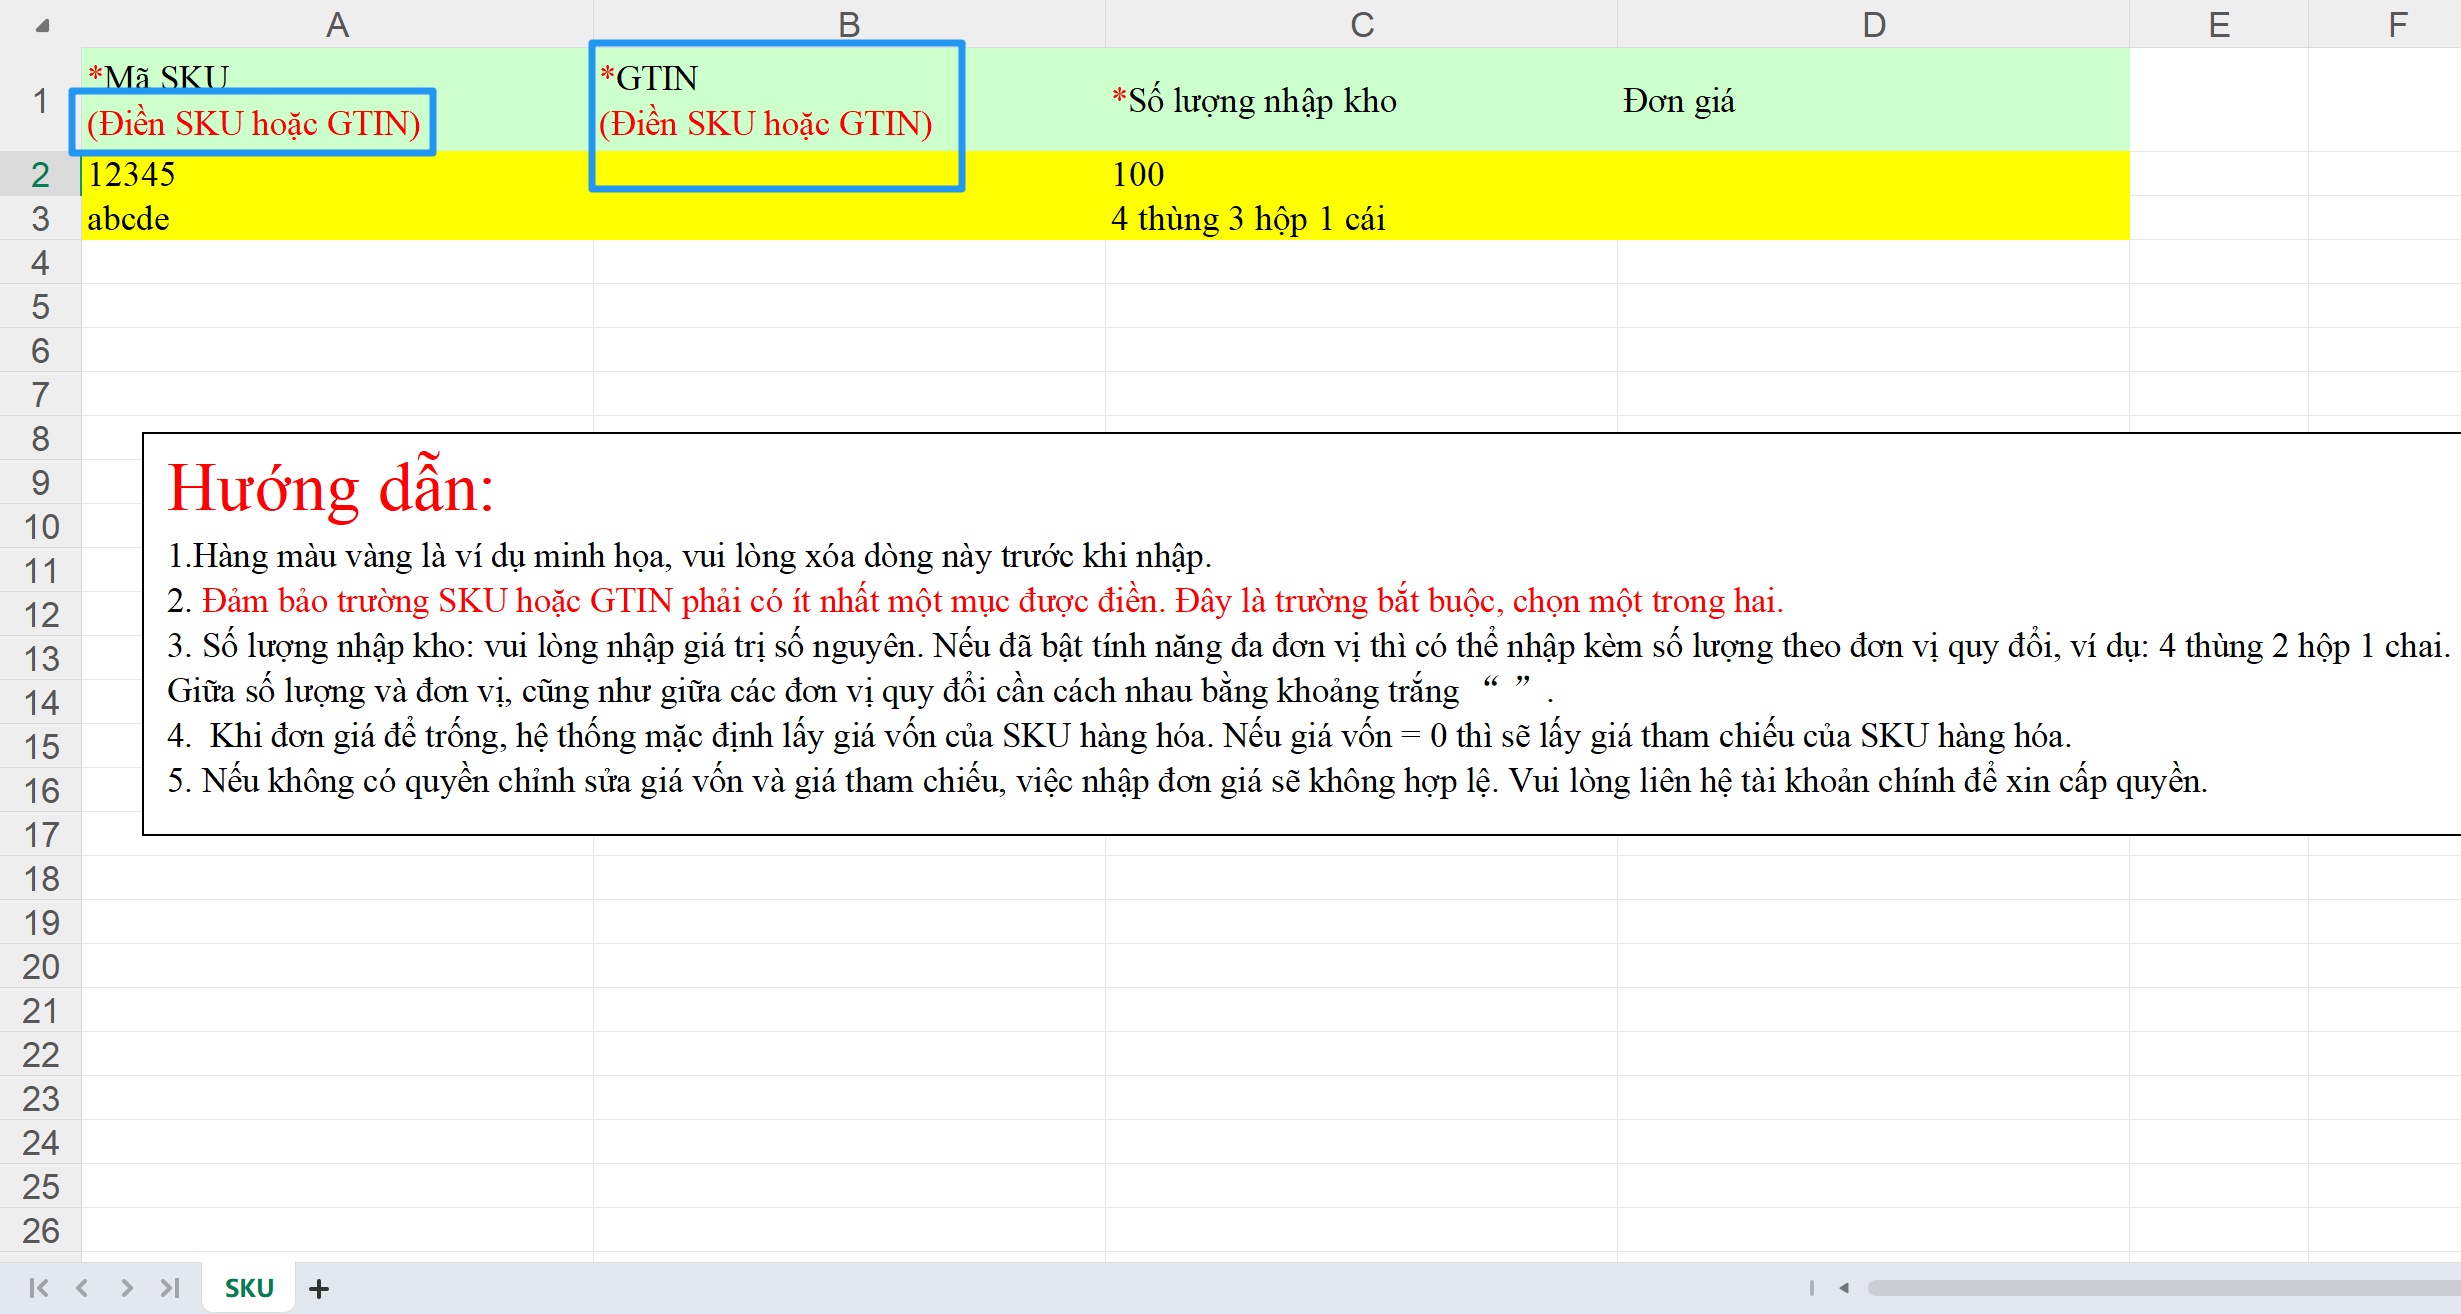2461x1314 pixels.
Task: Go to first sheet navigation arrow
Action: click(x=38, y=1288)
